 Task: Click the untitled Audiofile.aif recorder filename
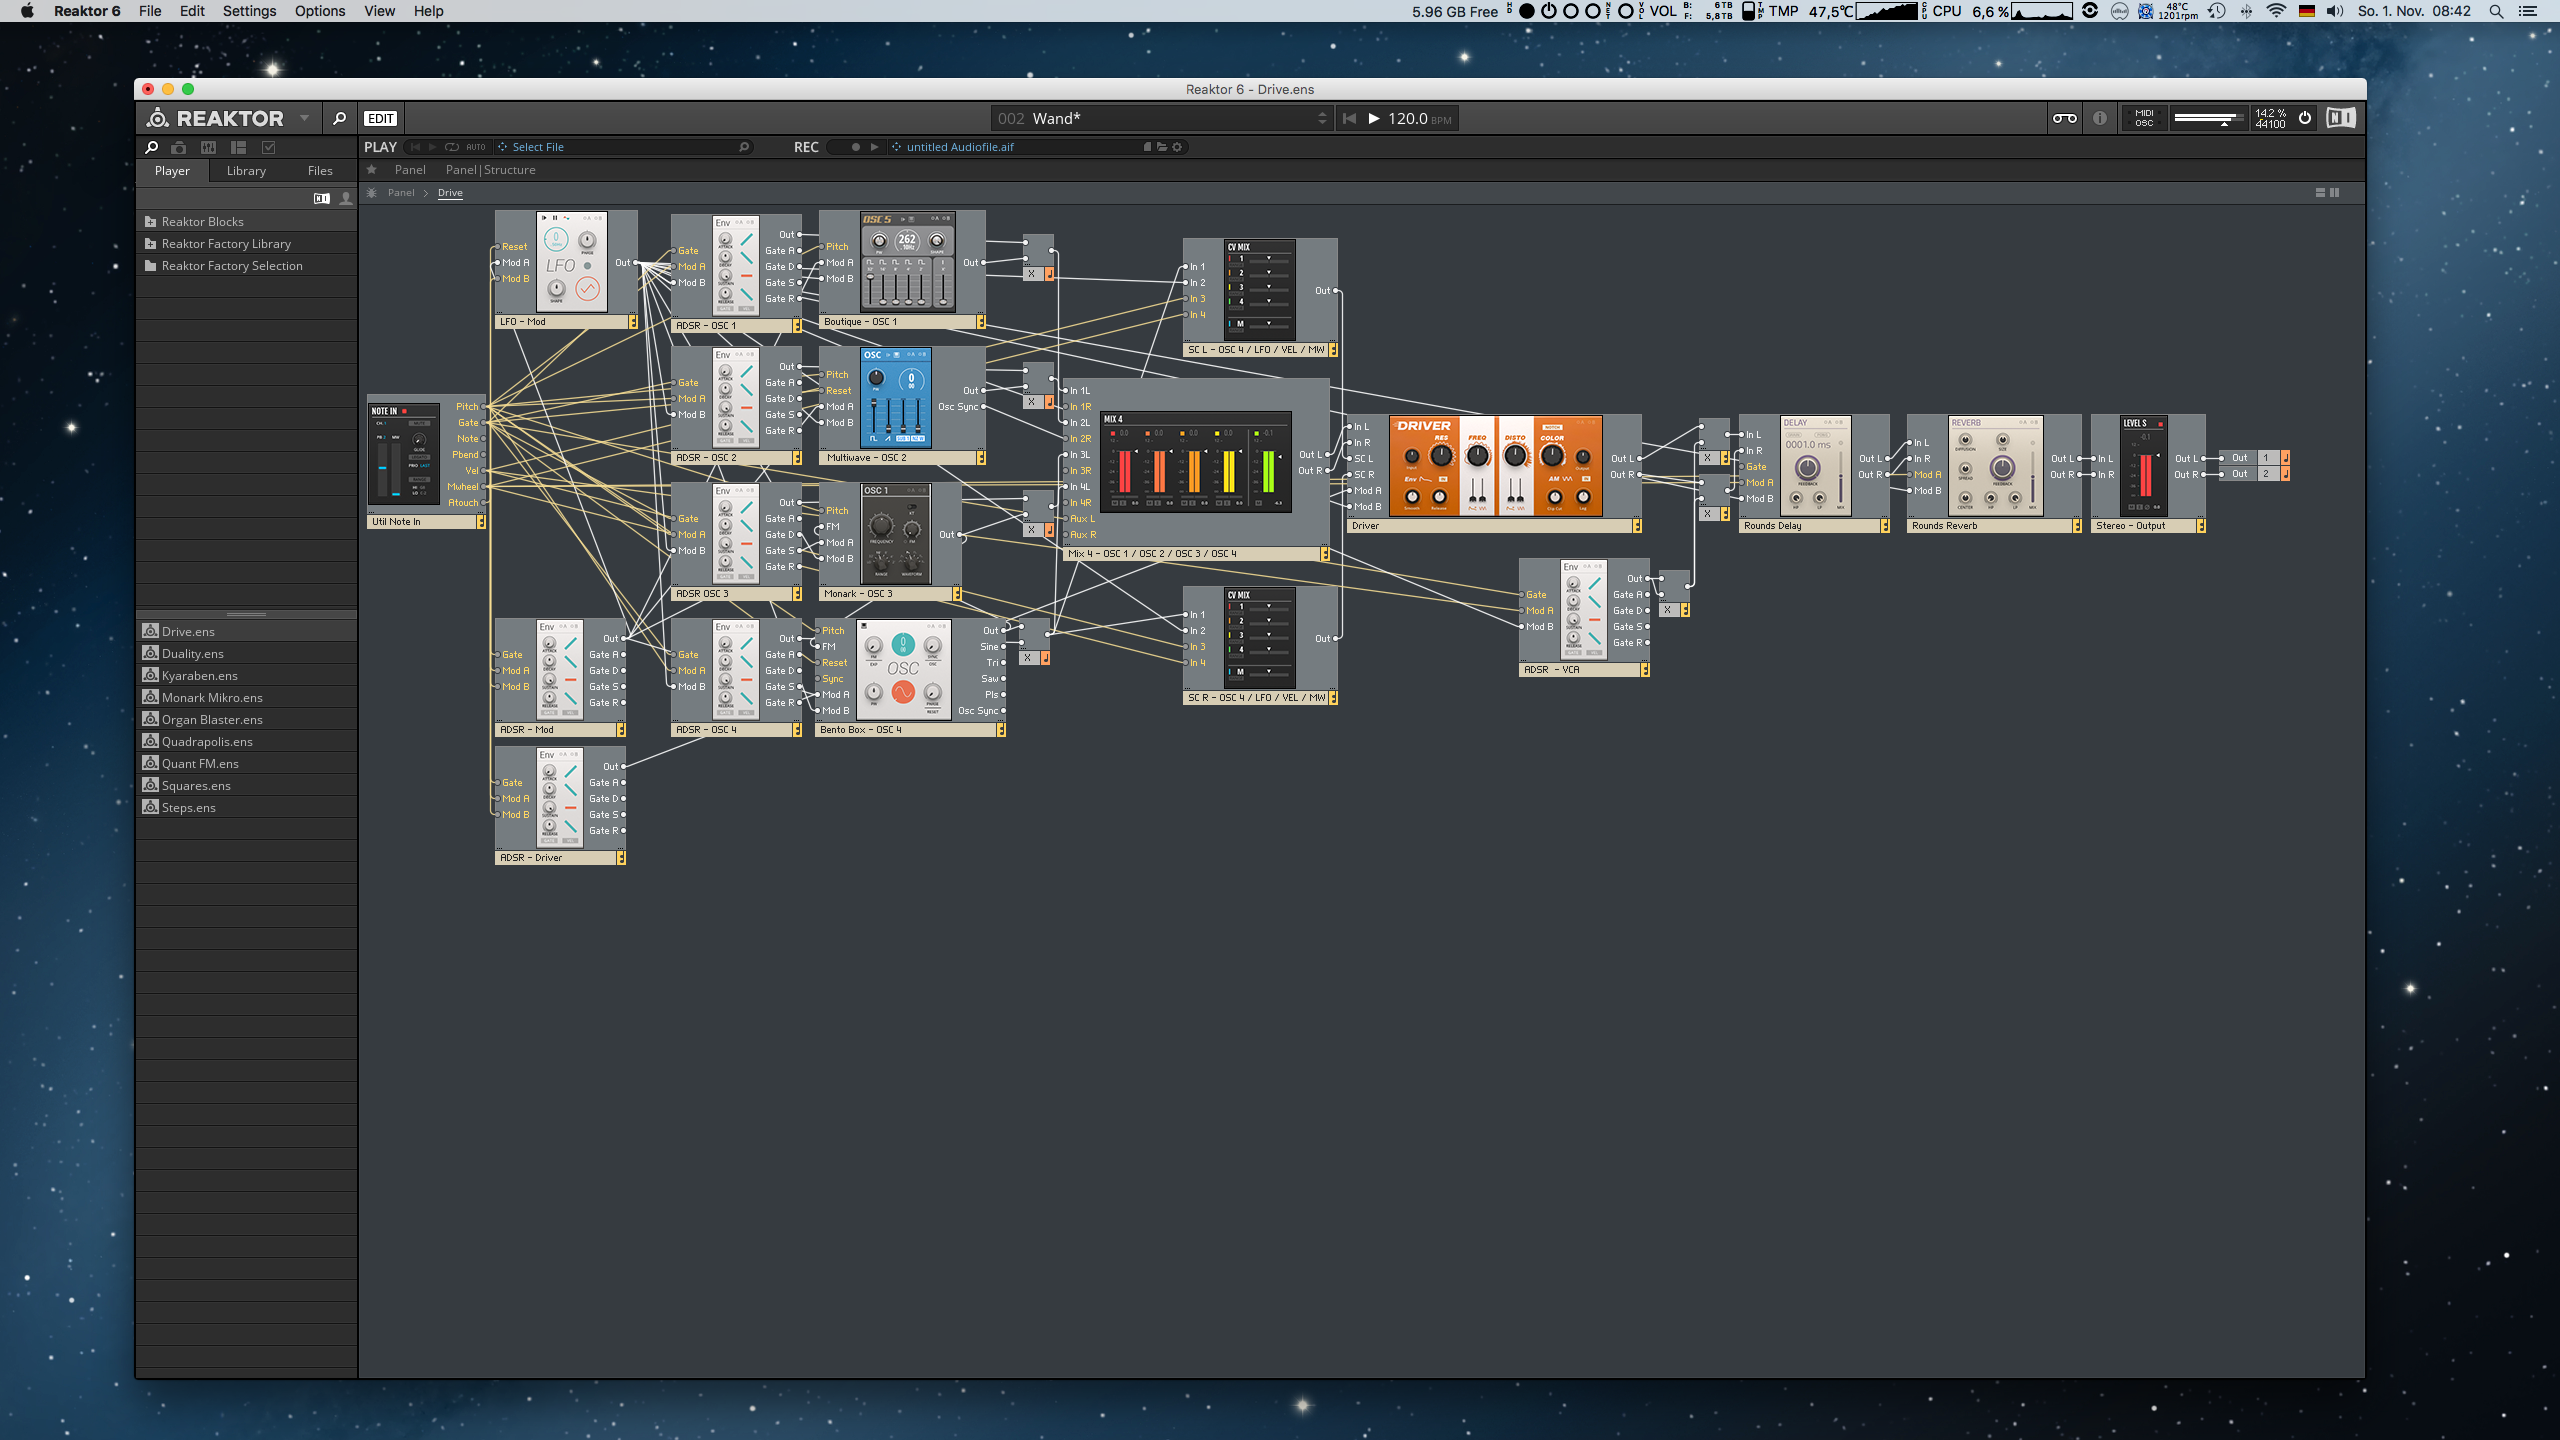(x=960, y=147)
